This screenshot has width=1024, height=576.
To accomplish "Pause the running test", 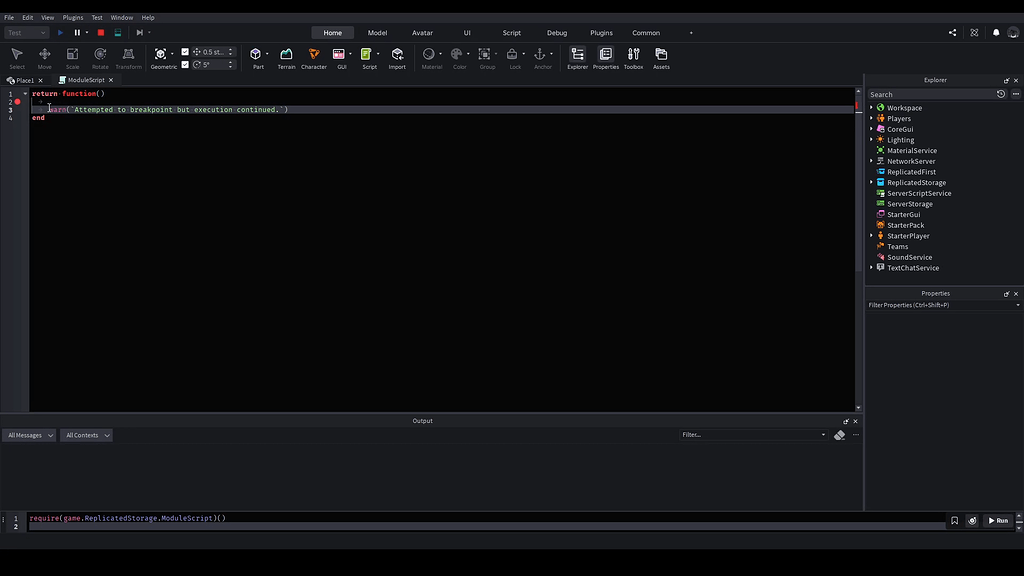I will click(x=77, y=33).
